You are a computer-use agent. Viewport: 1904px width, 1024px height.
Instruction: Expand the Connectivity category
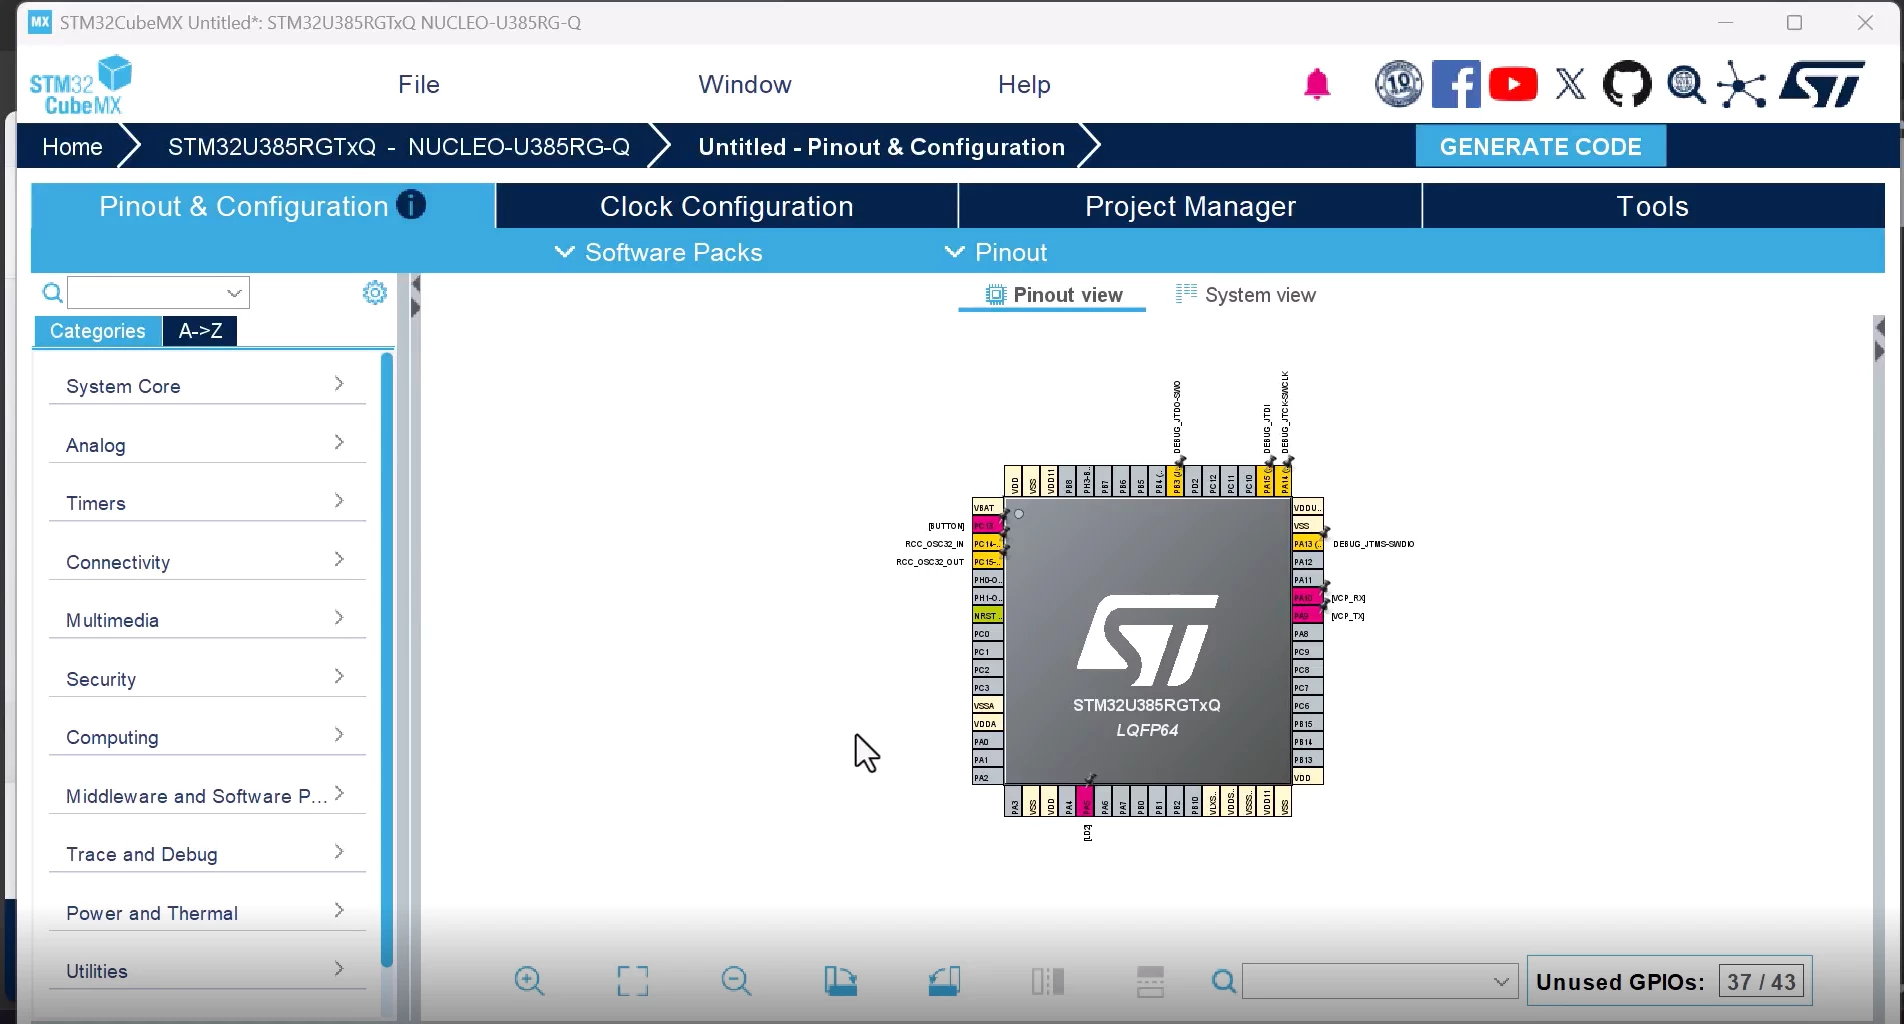pos(207,562)
